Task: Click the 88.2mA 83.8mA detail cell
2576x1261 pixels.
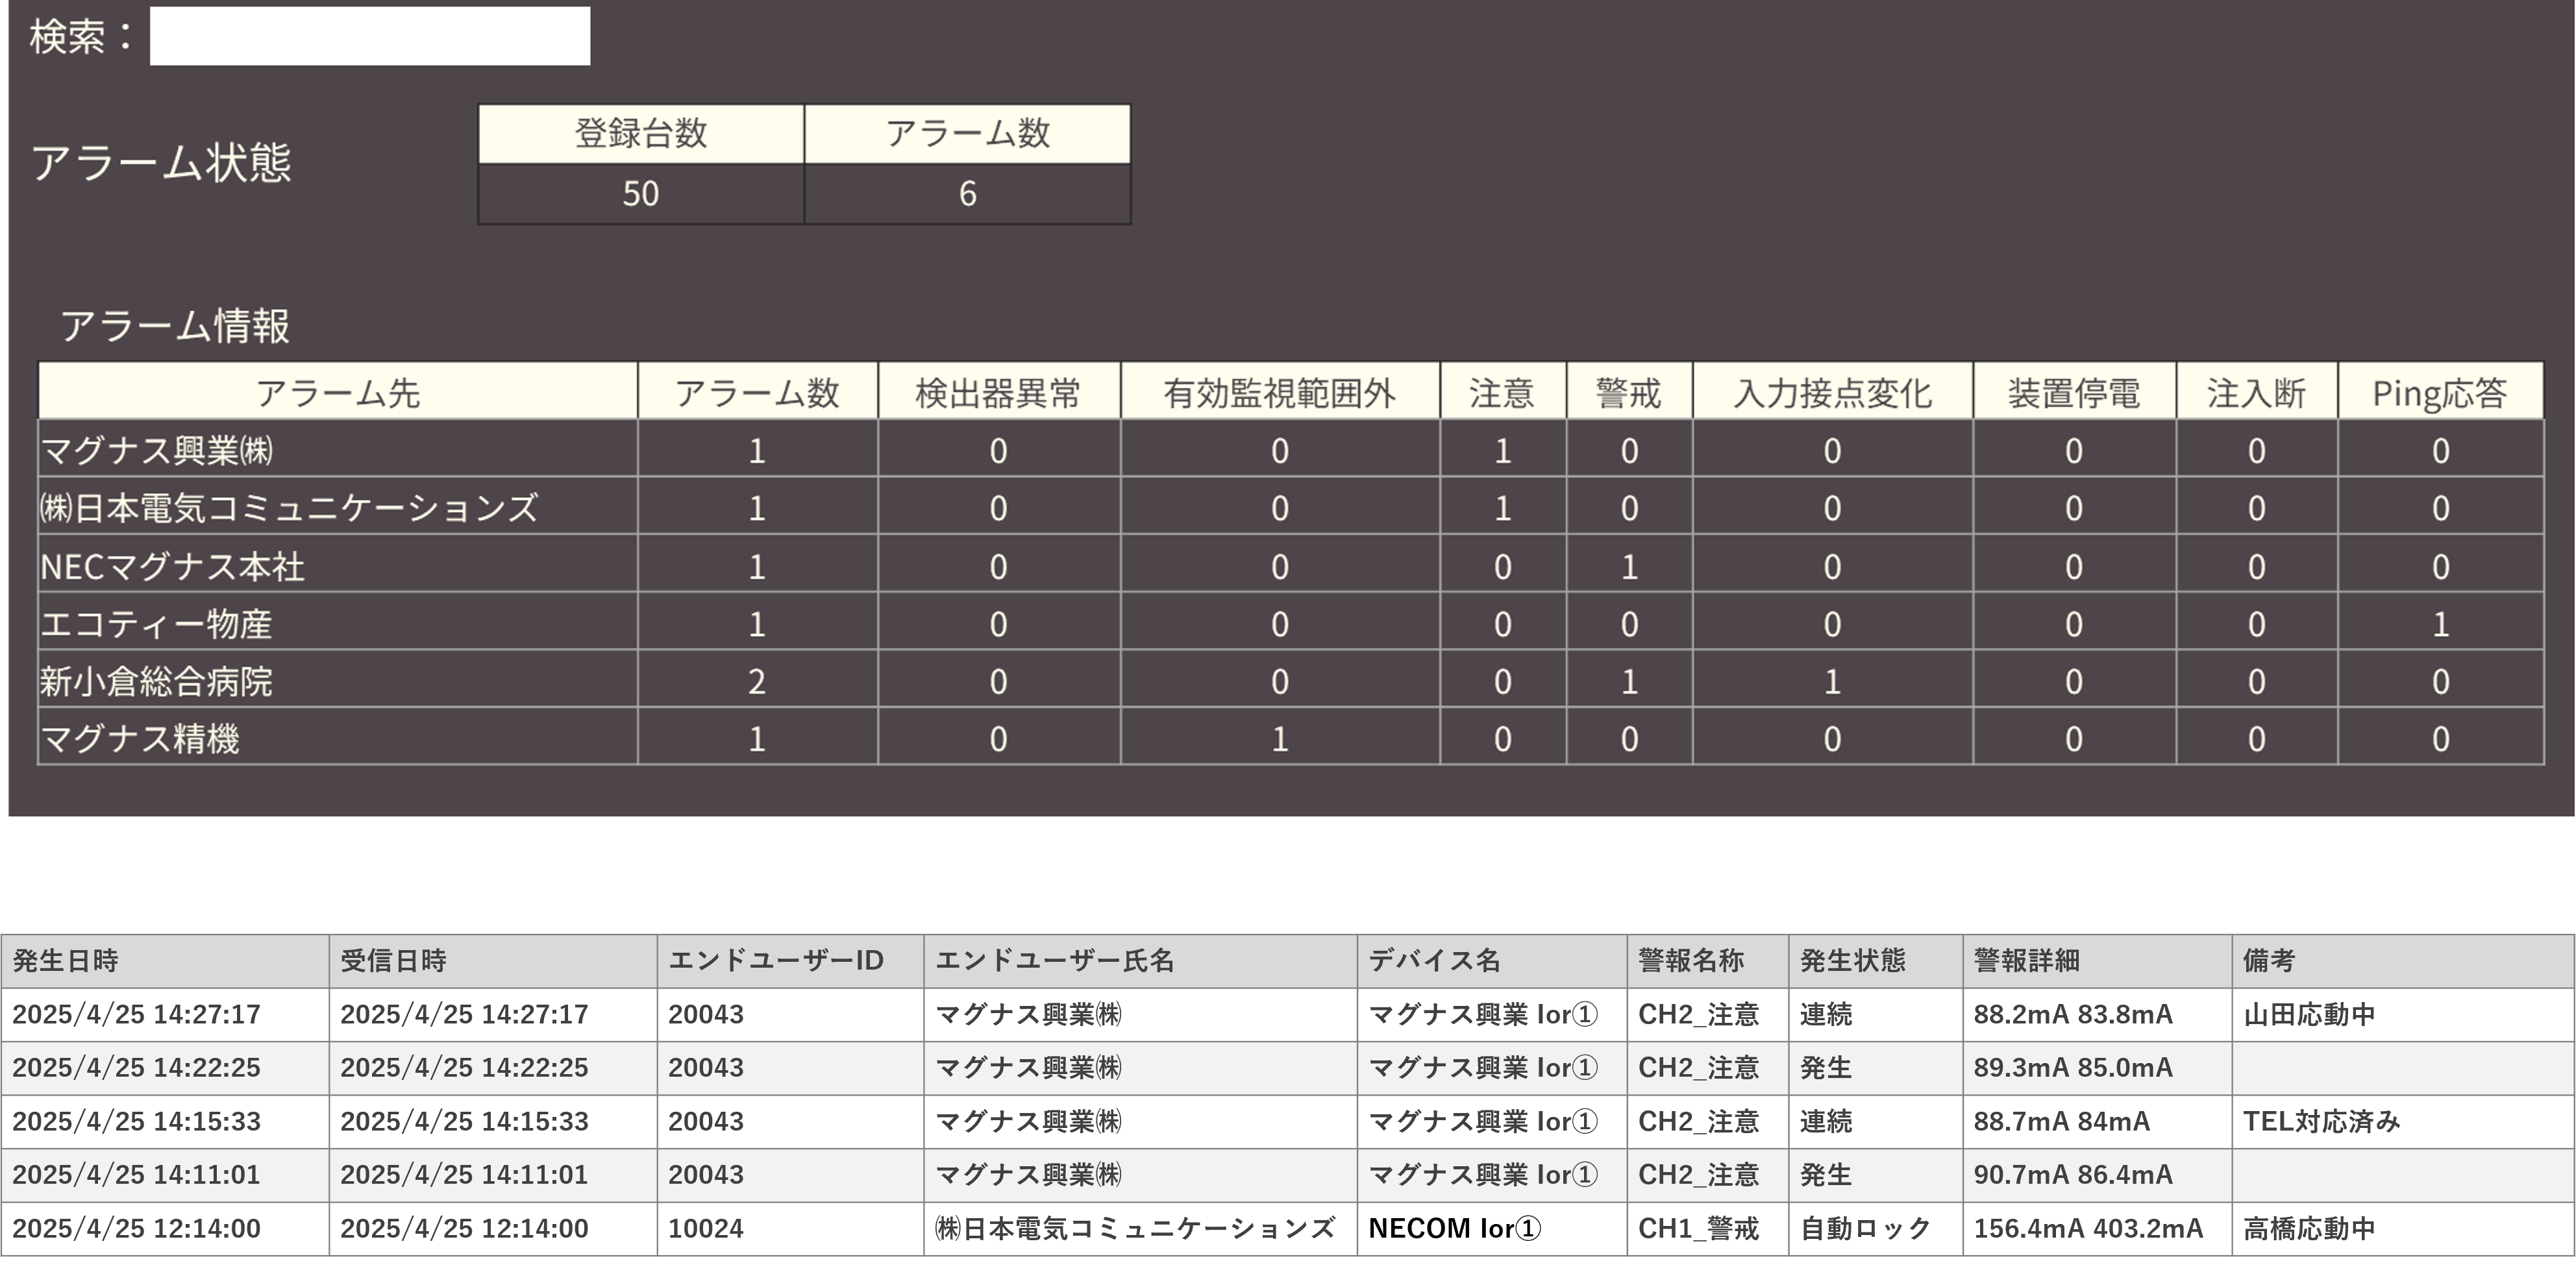Action: click(x=2097, y=1014)
